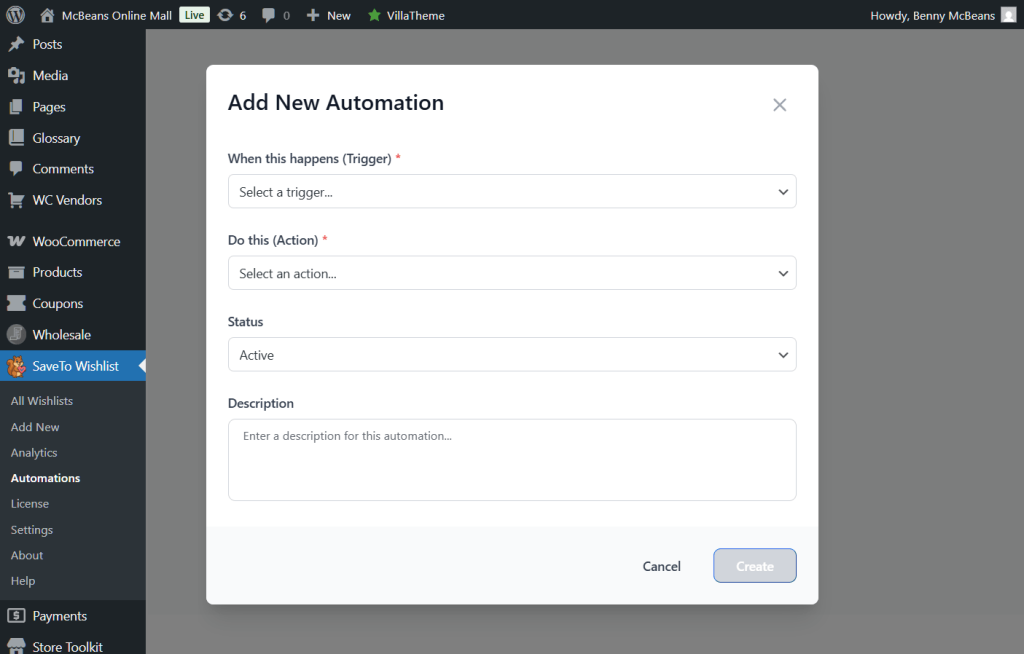1024x654 pixels.
Task: Expand the Select an action dropdown
Action: (512, 272)
